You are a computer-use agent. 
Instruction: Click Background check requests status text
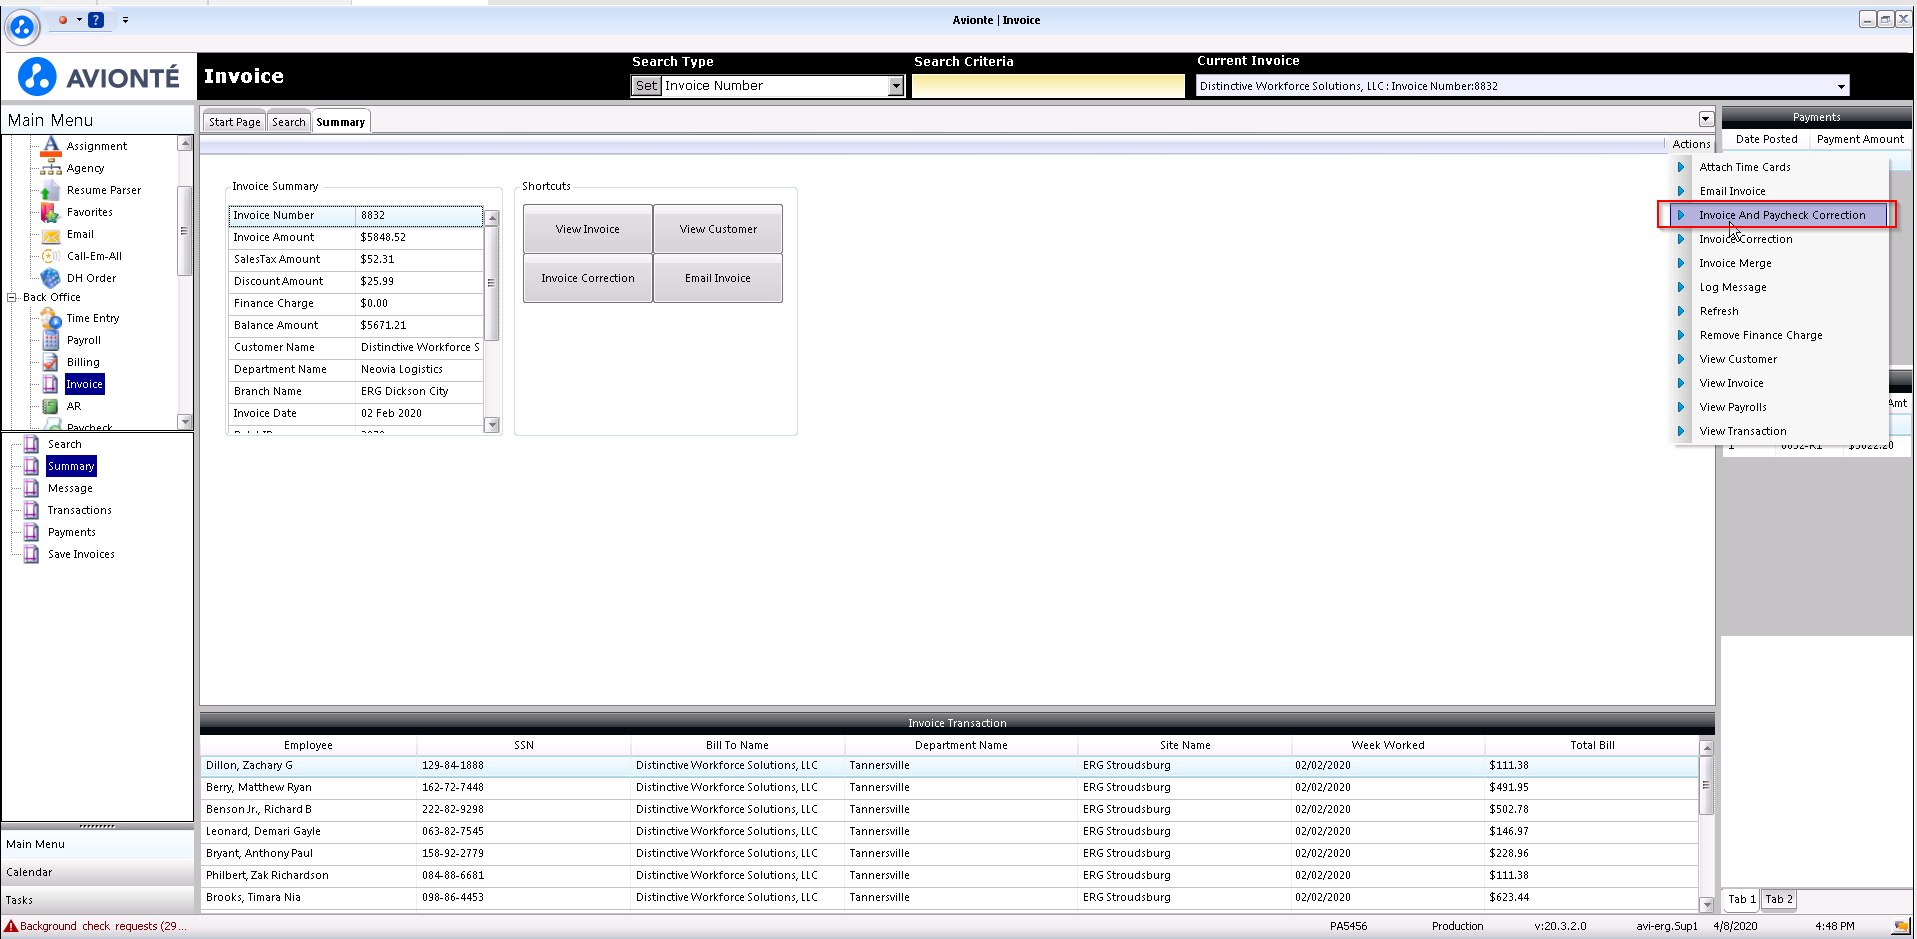pos(103,926)
